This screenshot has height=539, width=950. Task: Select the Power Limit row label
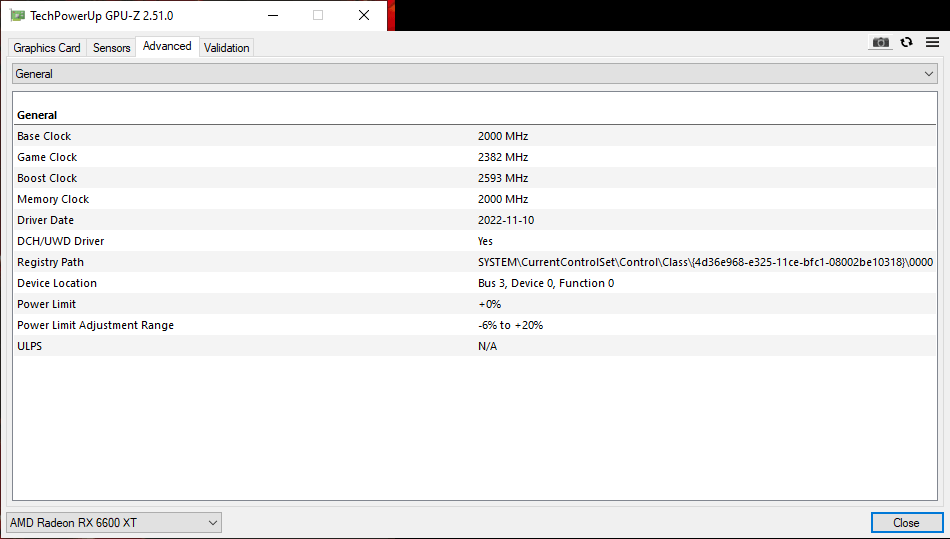(47, 304)
